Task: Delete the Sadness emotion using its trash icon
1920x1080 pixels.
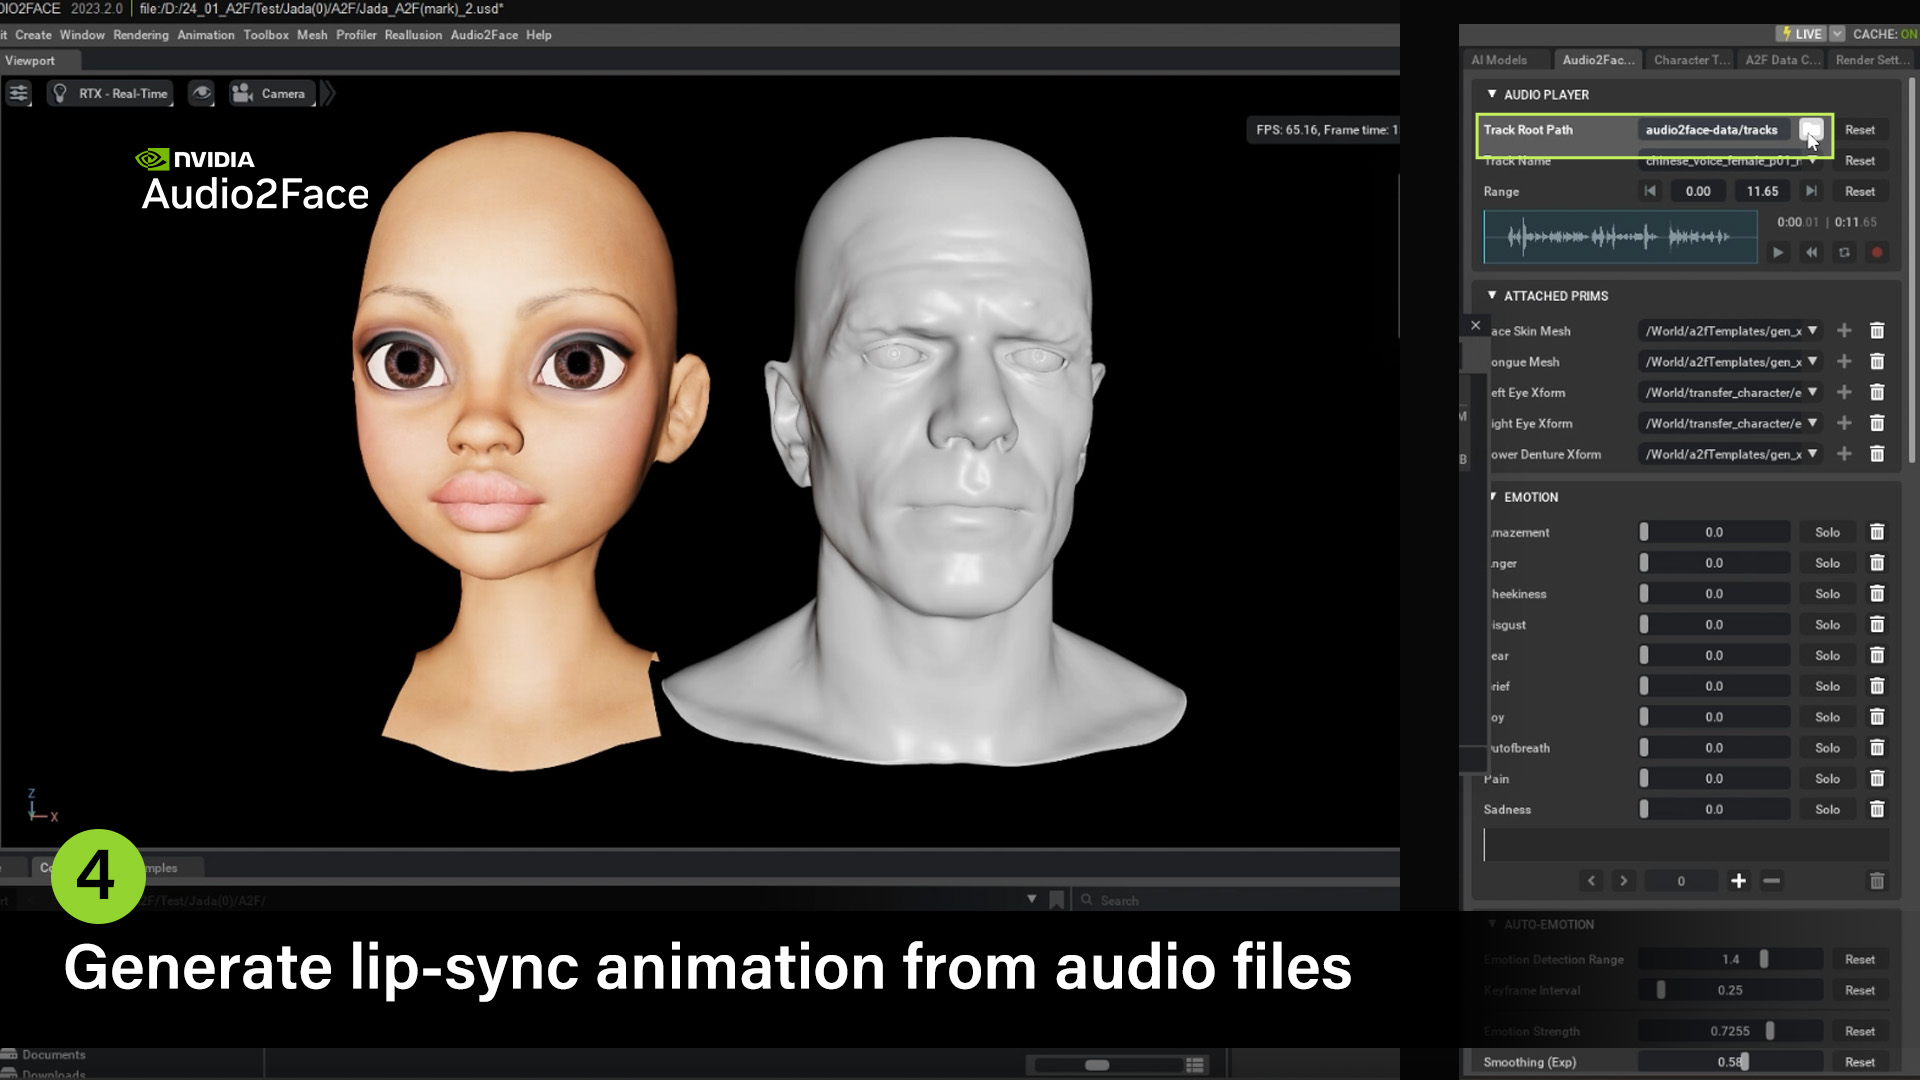Action: click(1877, 809)
